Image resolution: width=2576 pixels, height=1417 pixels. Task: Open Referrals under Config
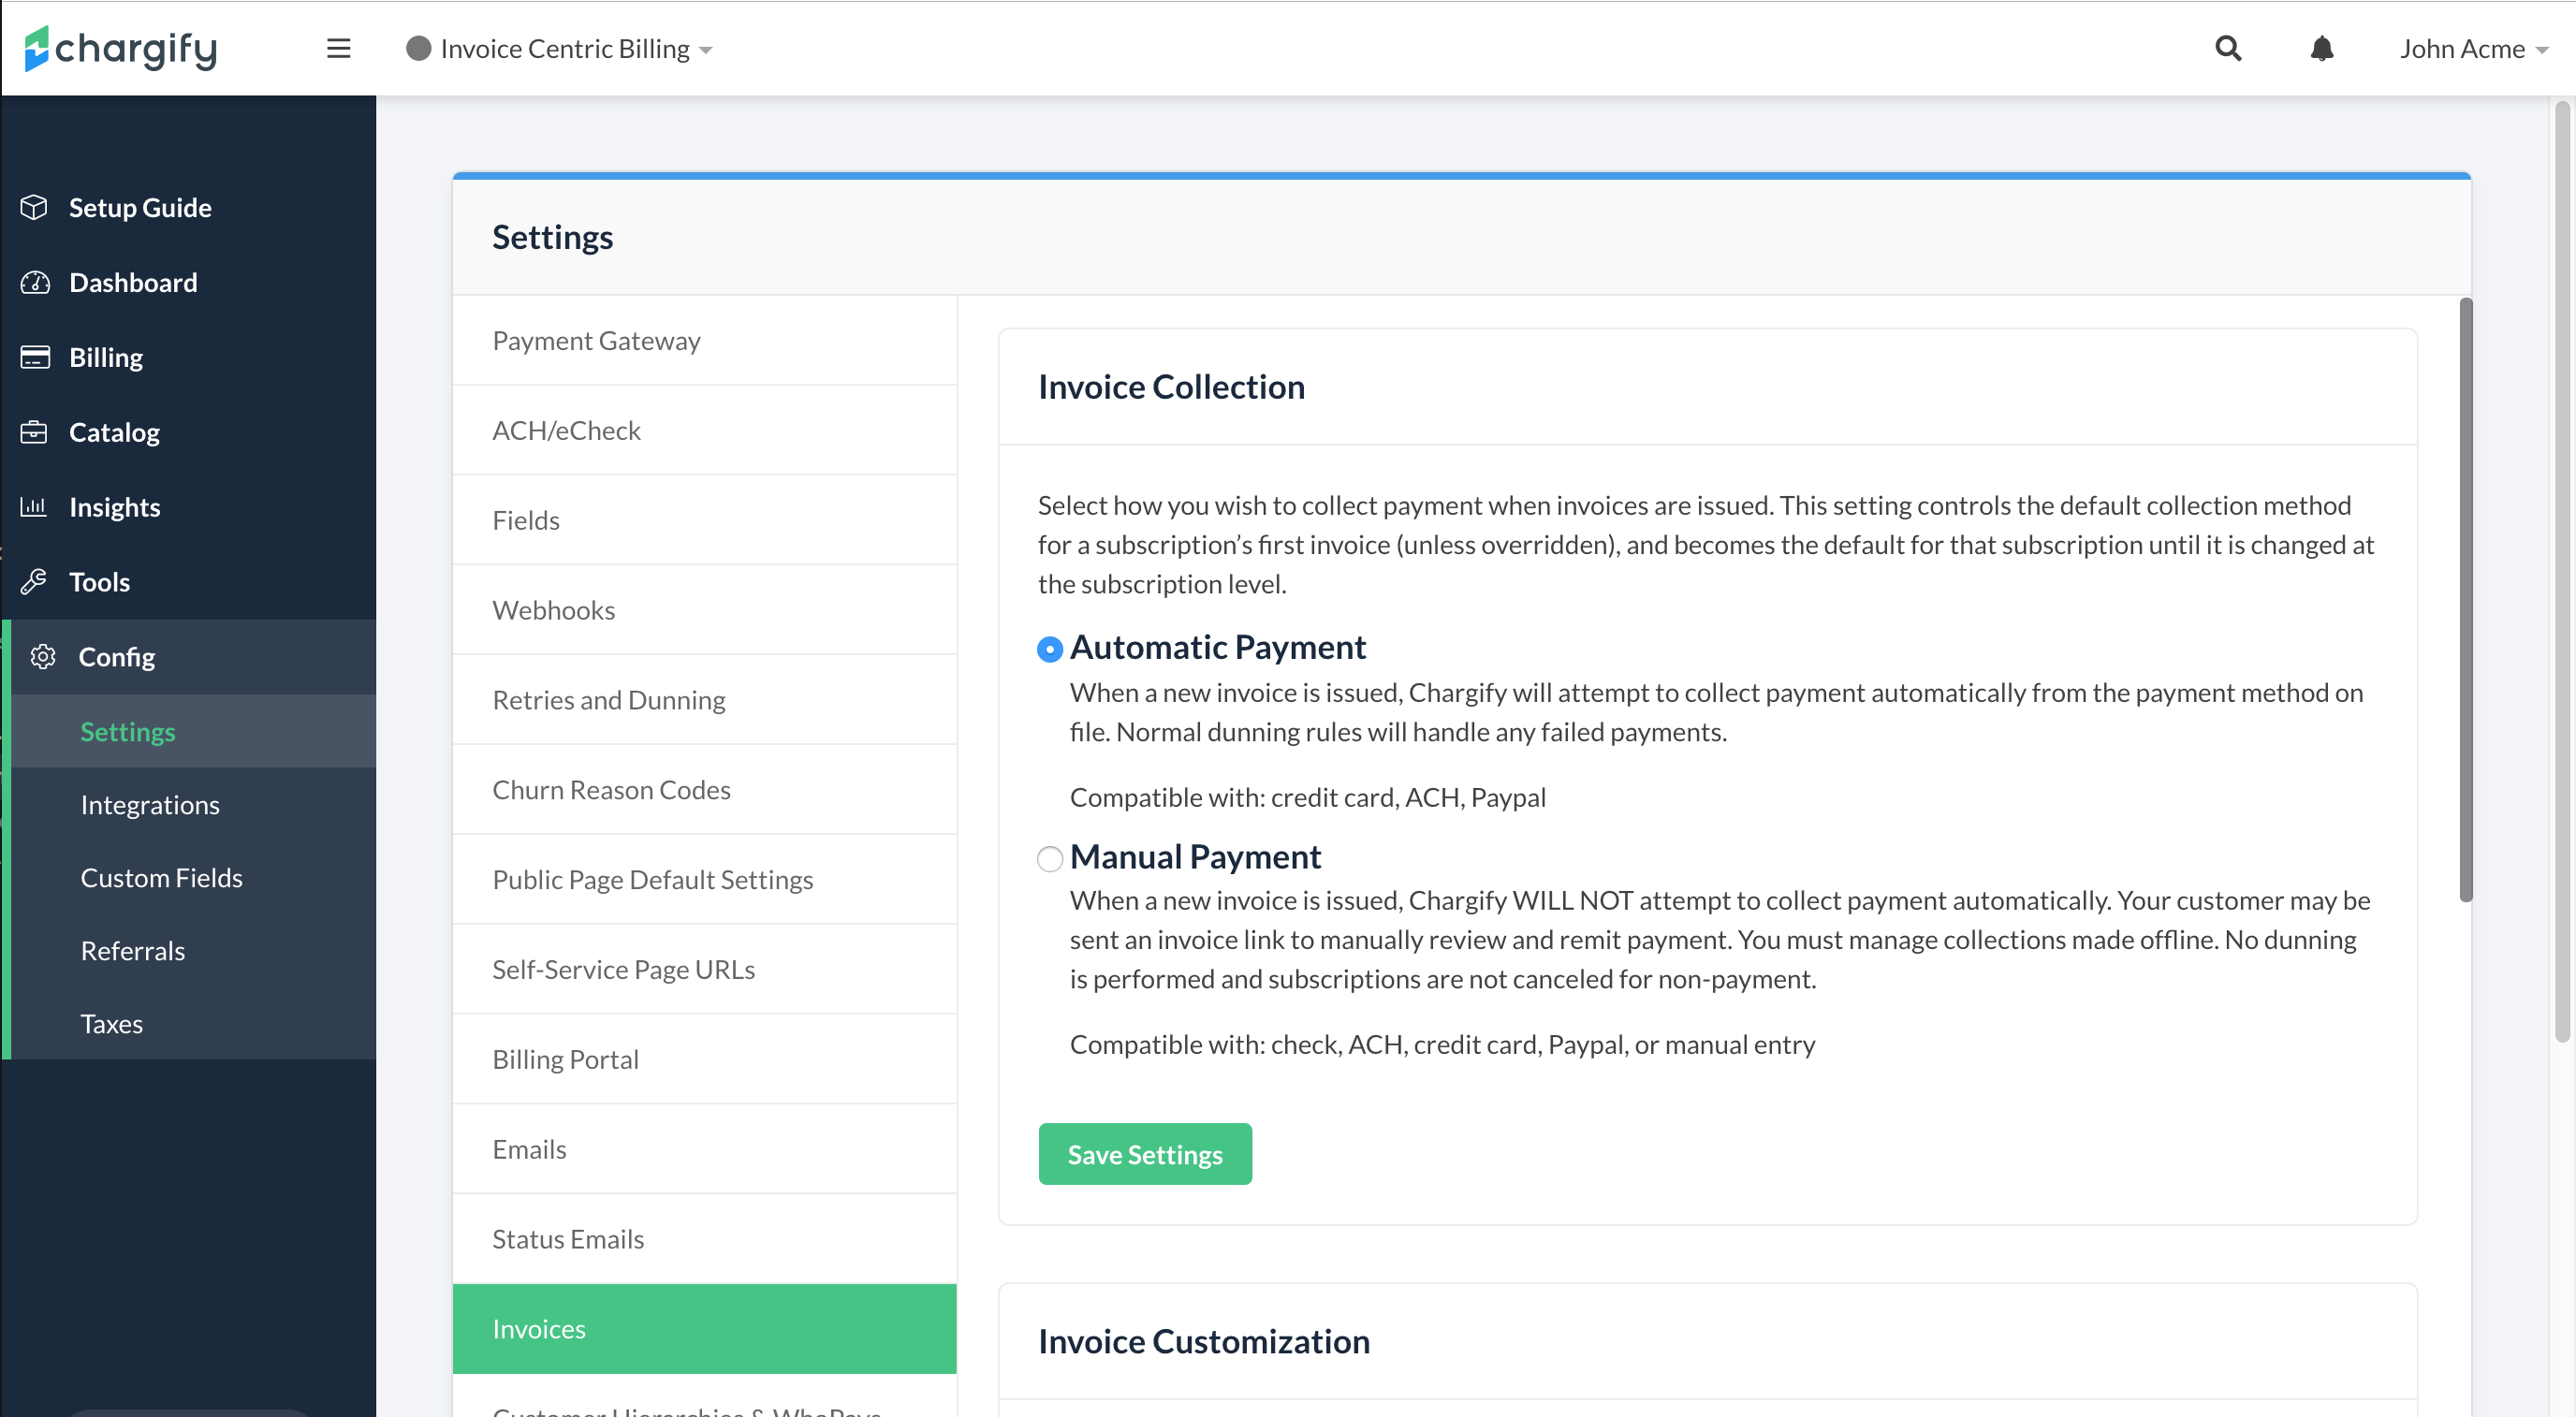193,950
